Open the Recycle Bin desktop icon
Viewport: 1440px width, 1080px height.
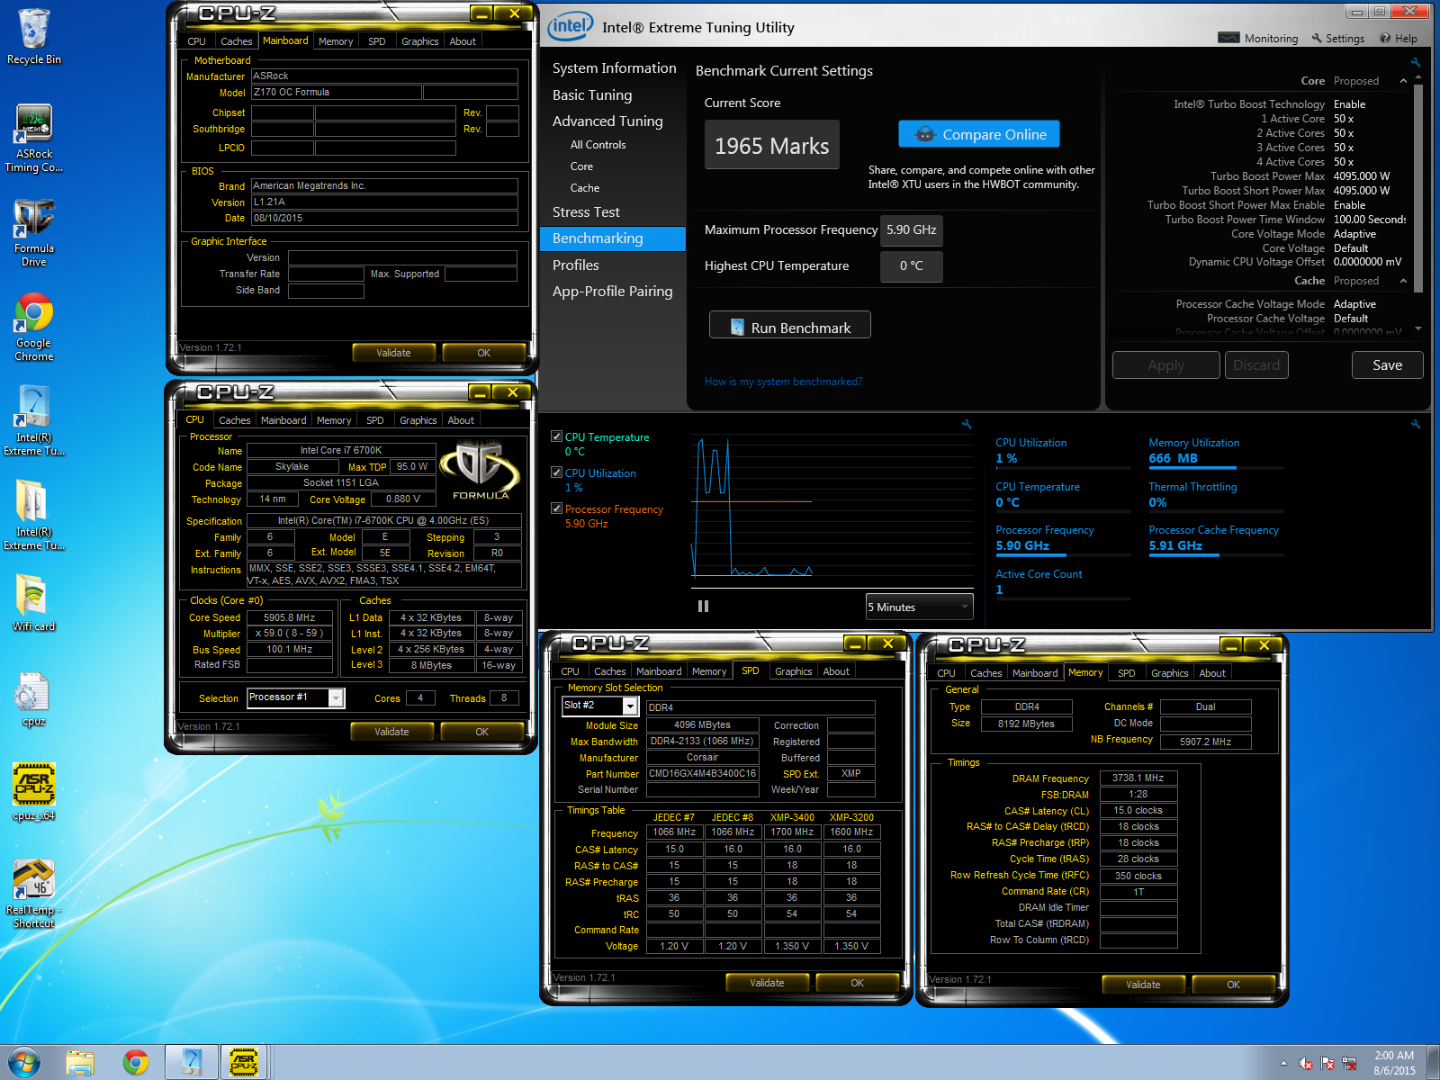click(33, 37)
